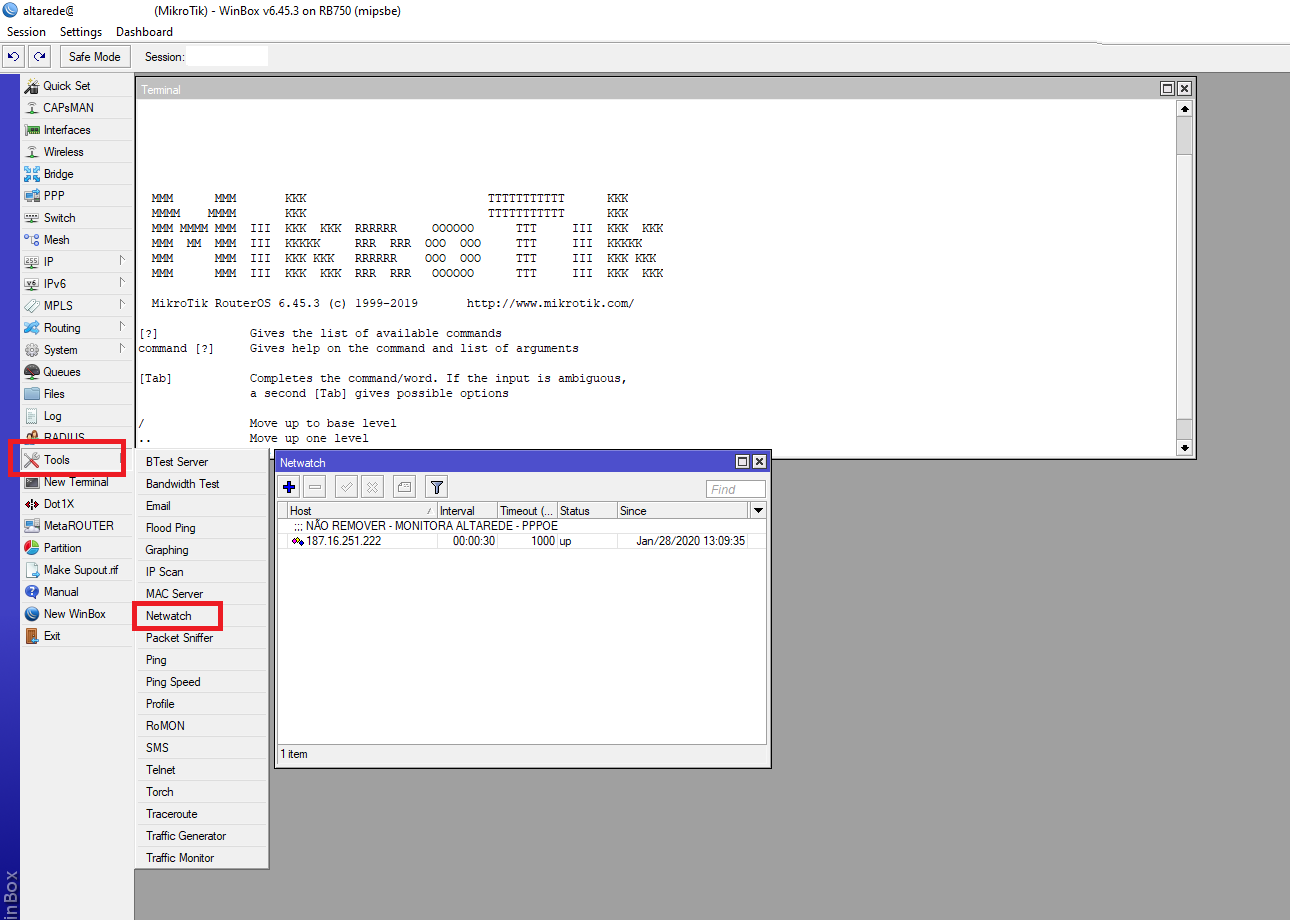Open Files from sidebar

[x=77, y=394]
